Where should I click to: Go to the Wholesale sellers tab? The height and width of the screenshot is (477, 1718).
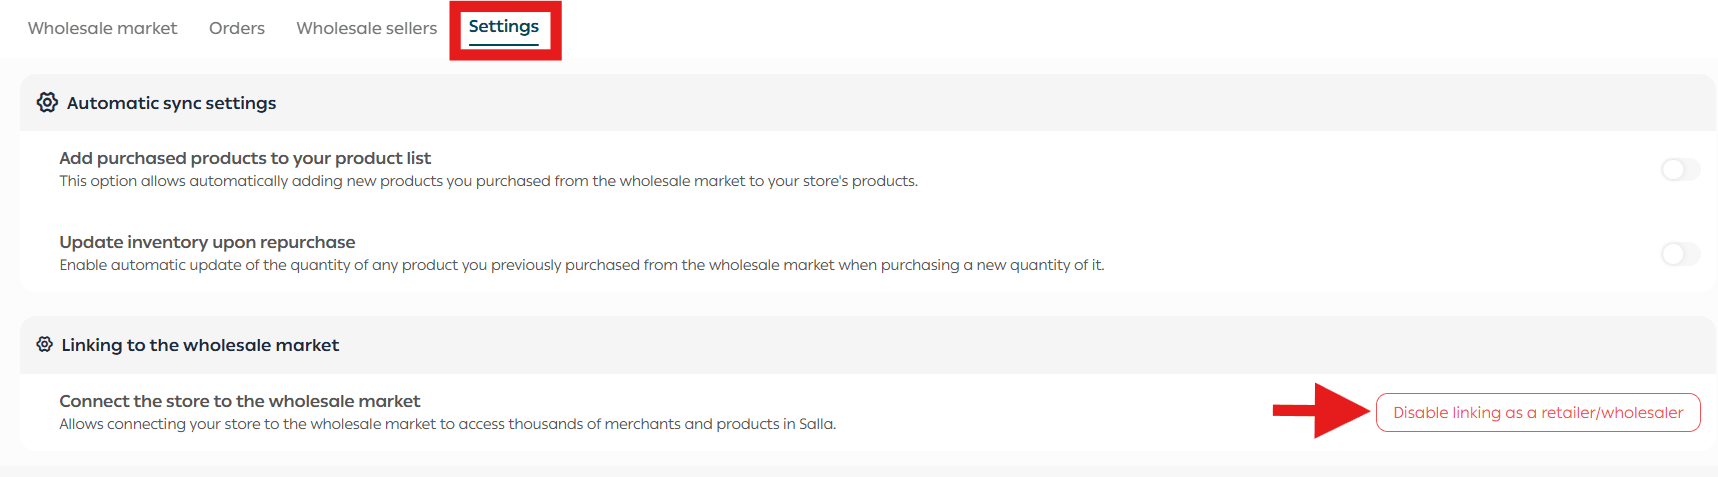coord(366,28)
